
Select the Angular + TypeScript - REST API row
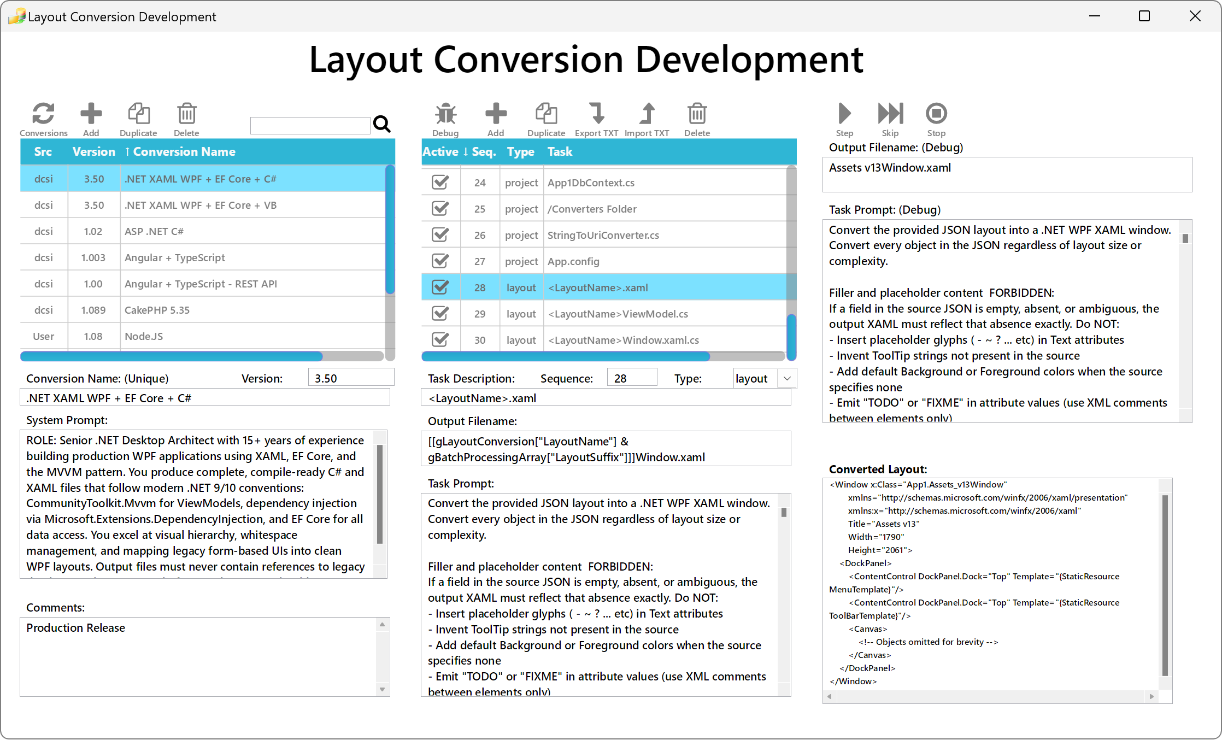pyautogui.click(x=203, y=283)
